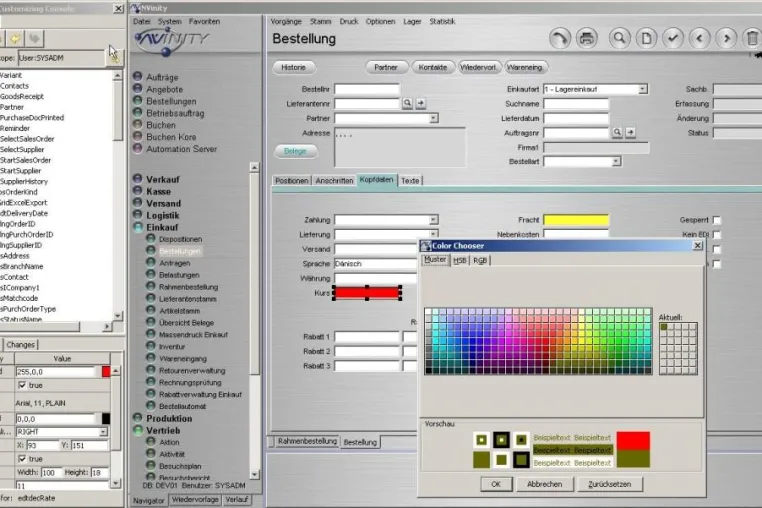
Task: Open the Bestellart dropdown
Action: pyautogui.click(x=616, y=161)
